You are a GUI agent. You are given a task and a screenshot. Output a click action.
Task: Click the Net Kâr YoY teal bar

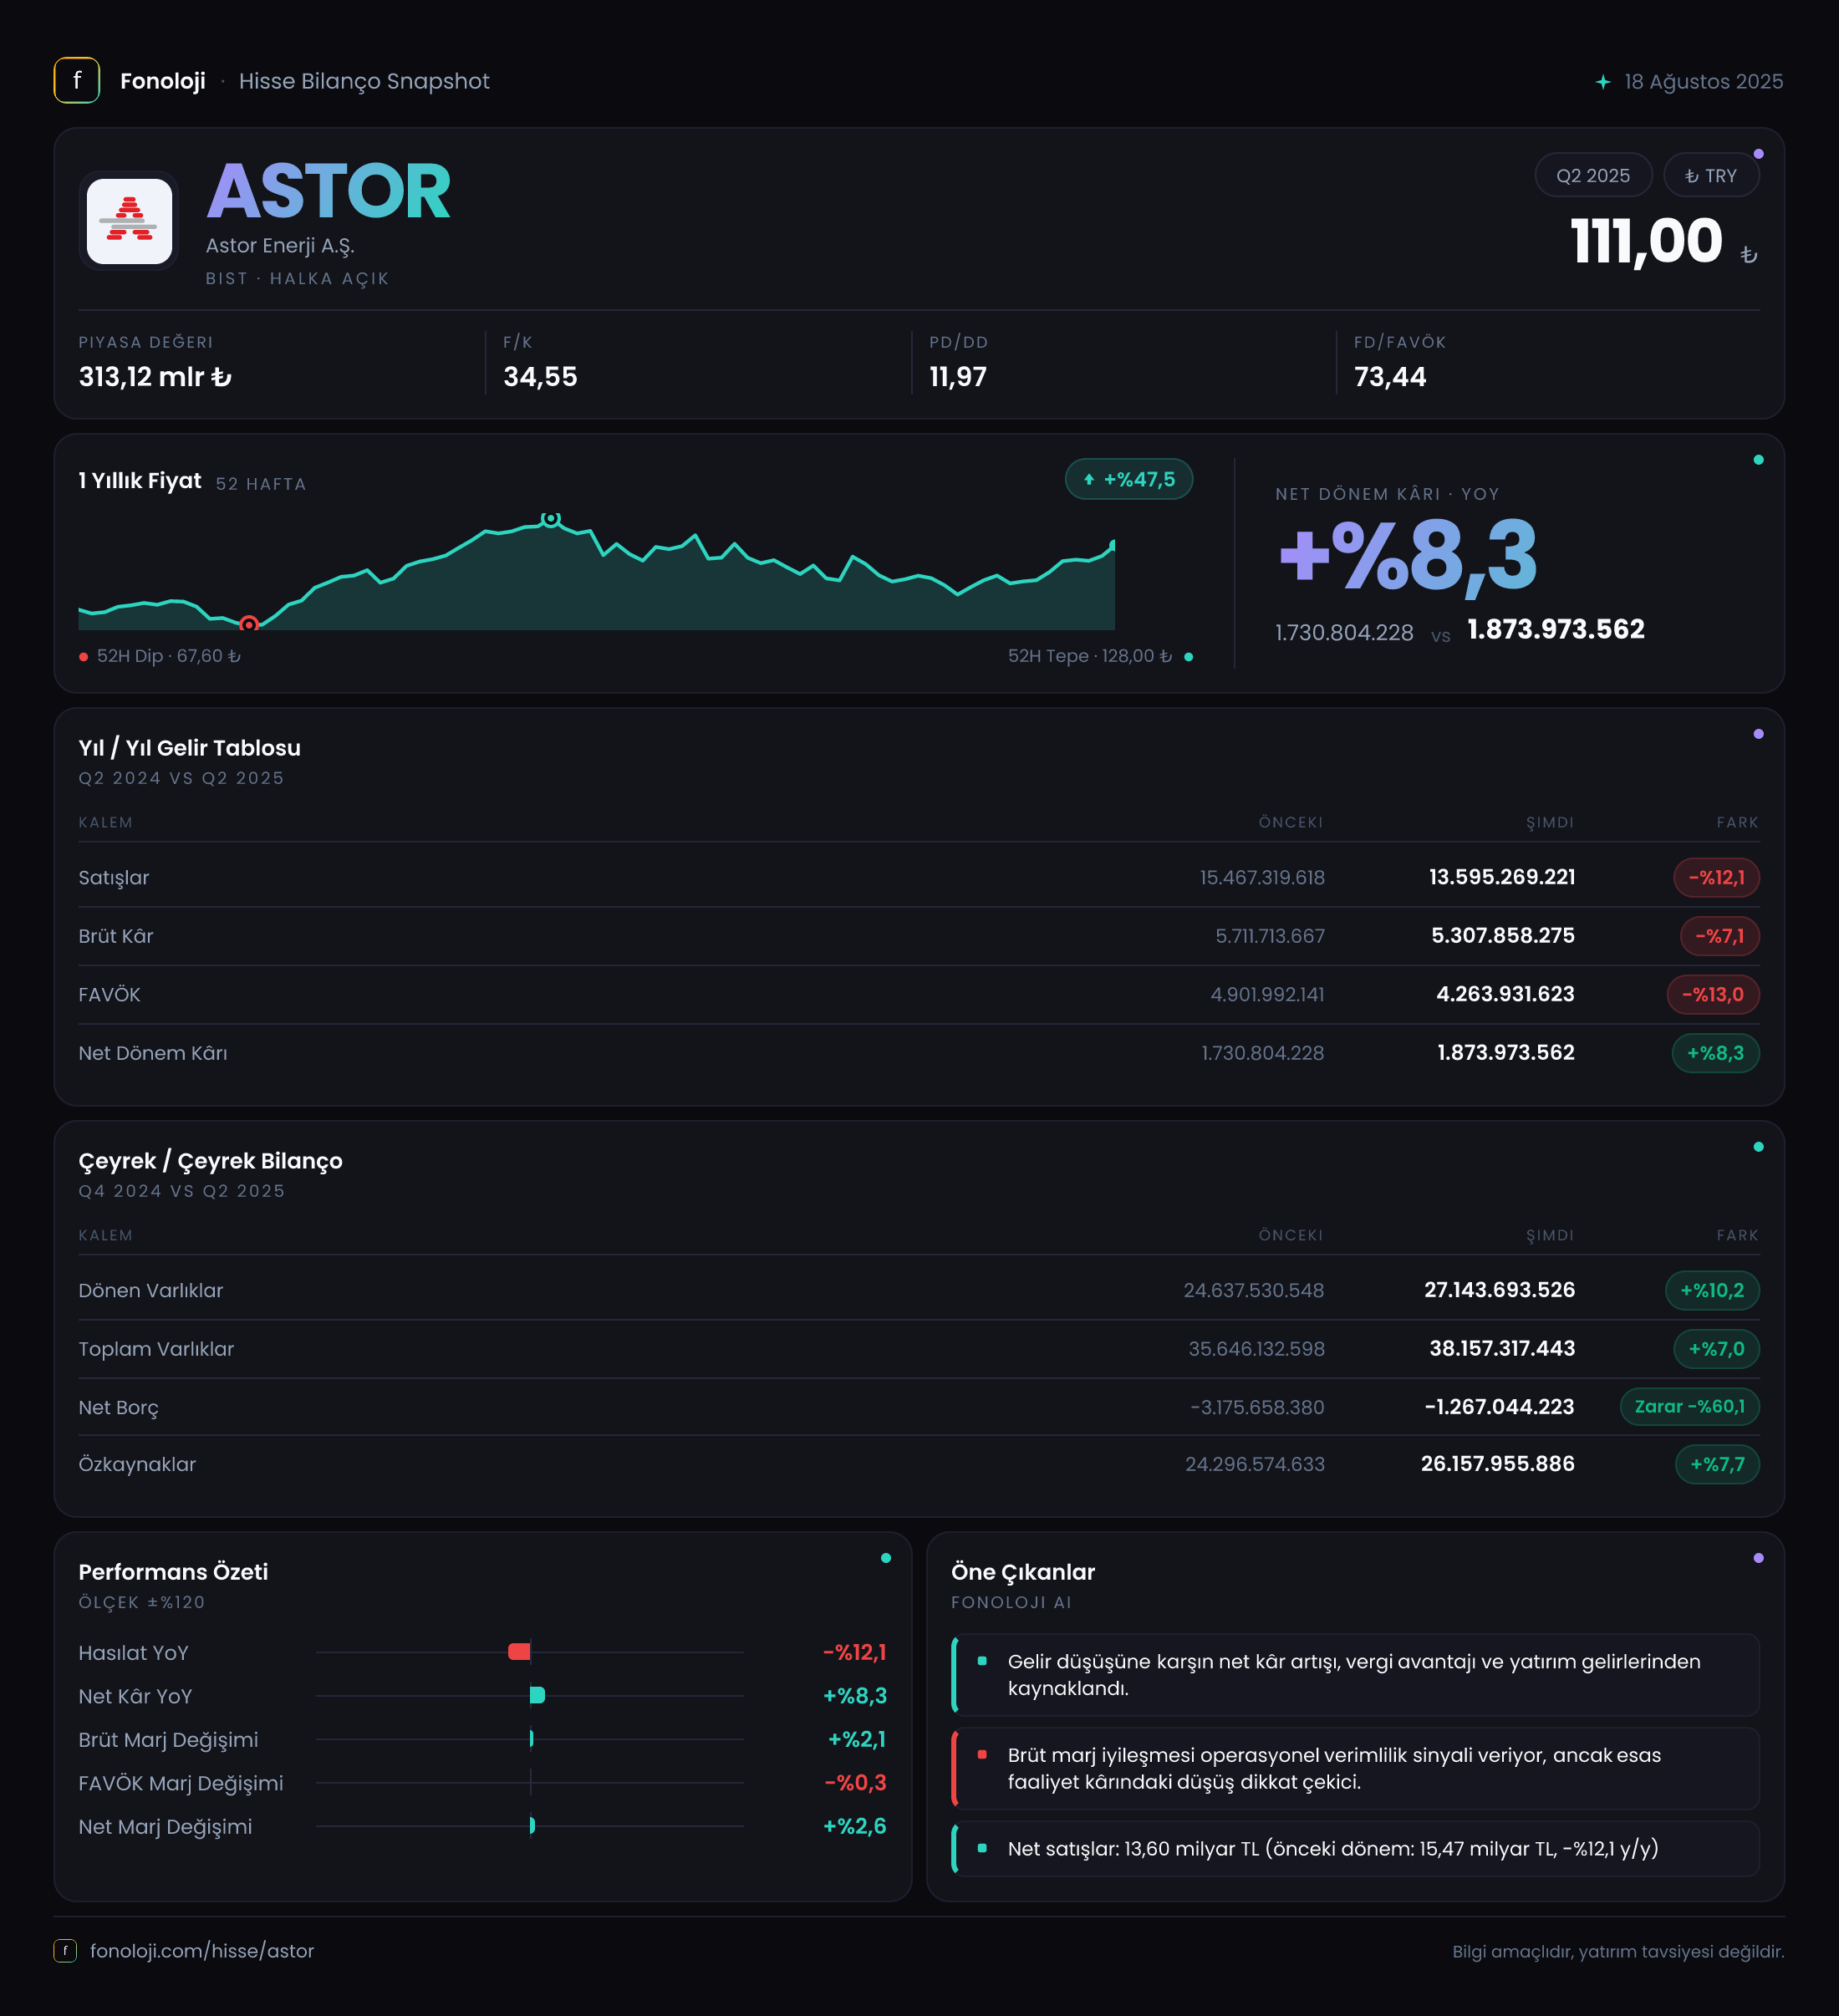tap(537, 1695)
